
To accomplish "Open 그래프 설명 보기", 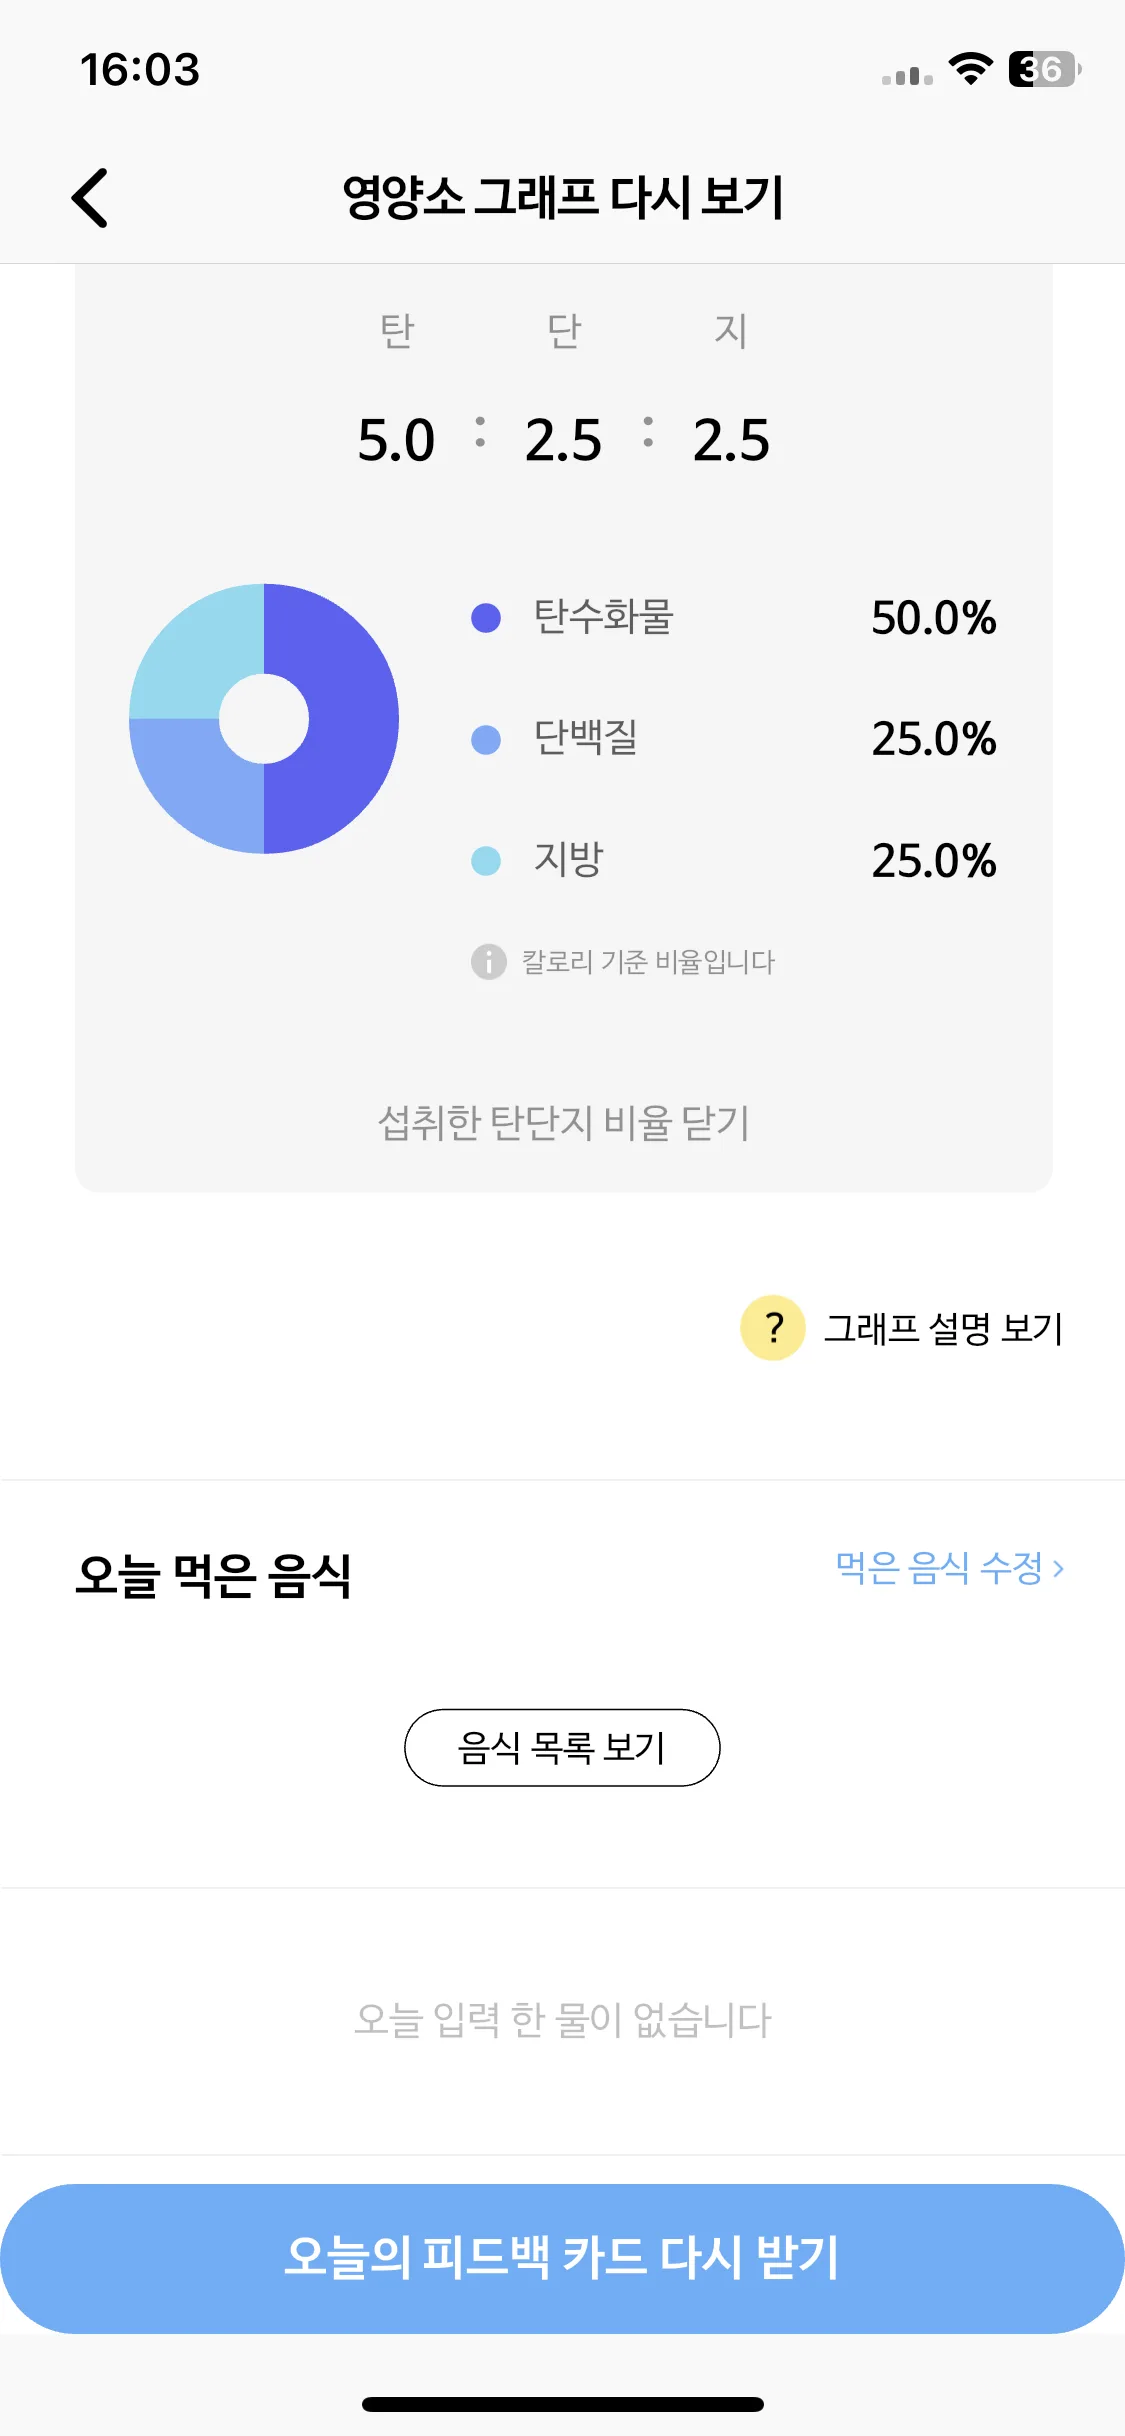I will [x=943, y=1329].
